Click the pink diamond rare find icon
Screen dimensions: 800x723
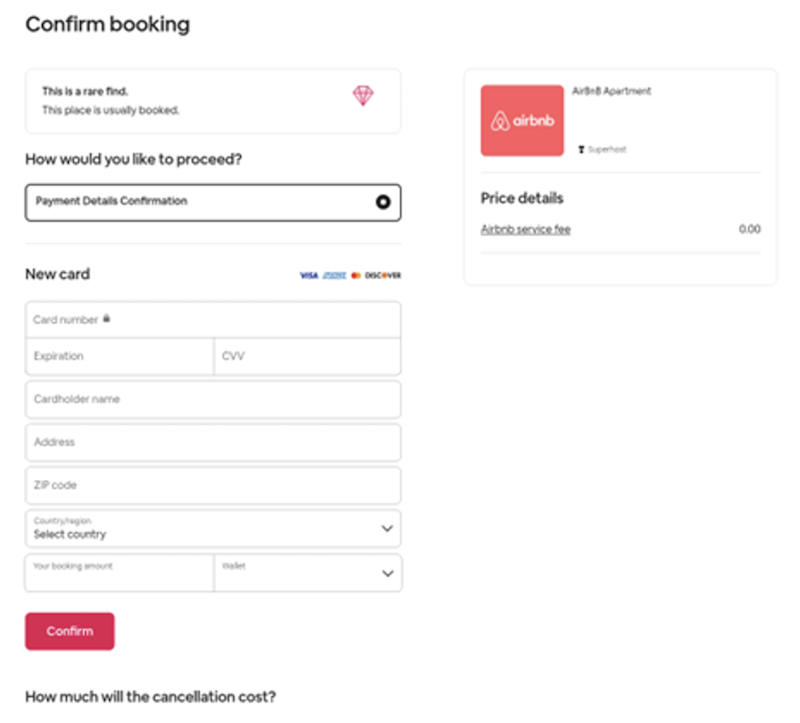[362, 96]
